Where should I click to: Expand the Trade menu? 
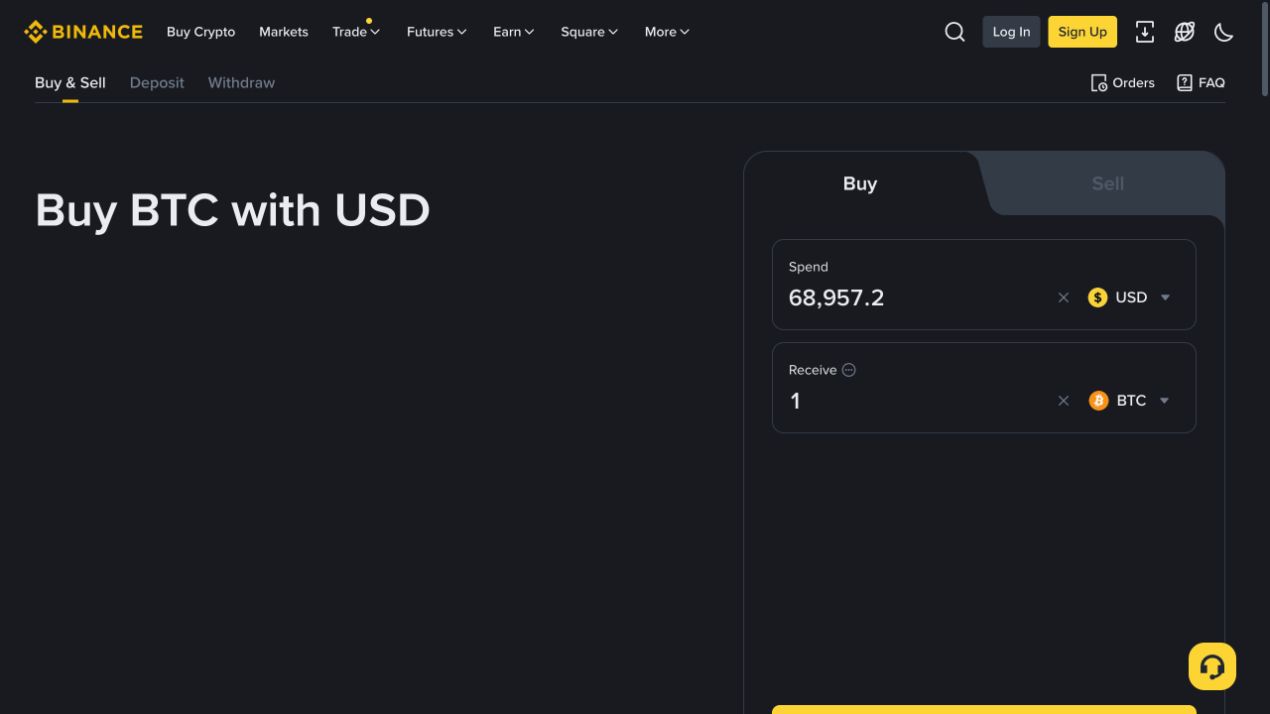[x=356, y=32]
